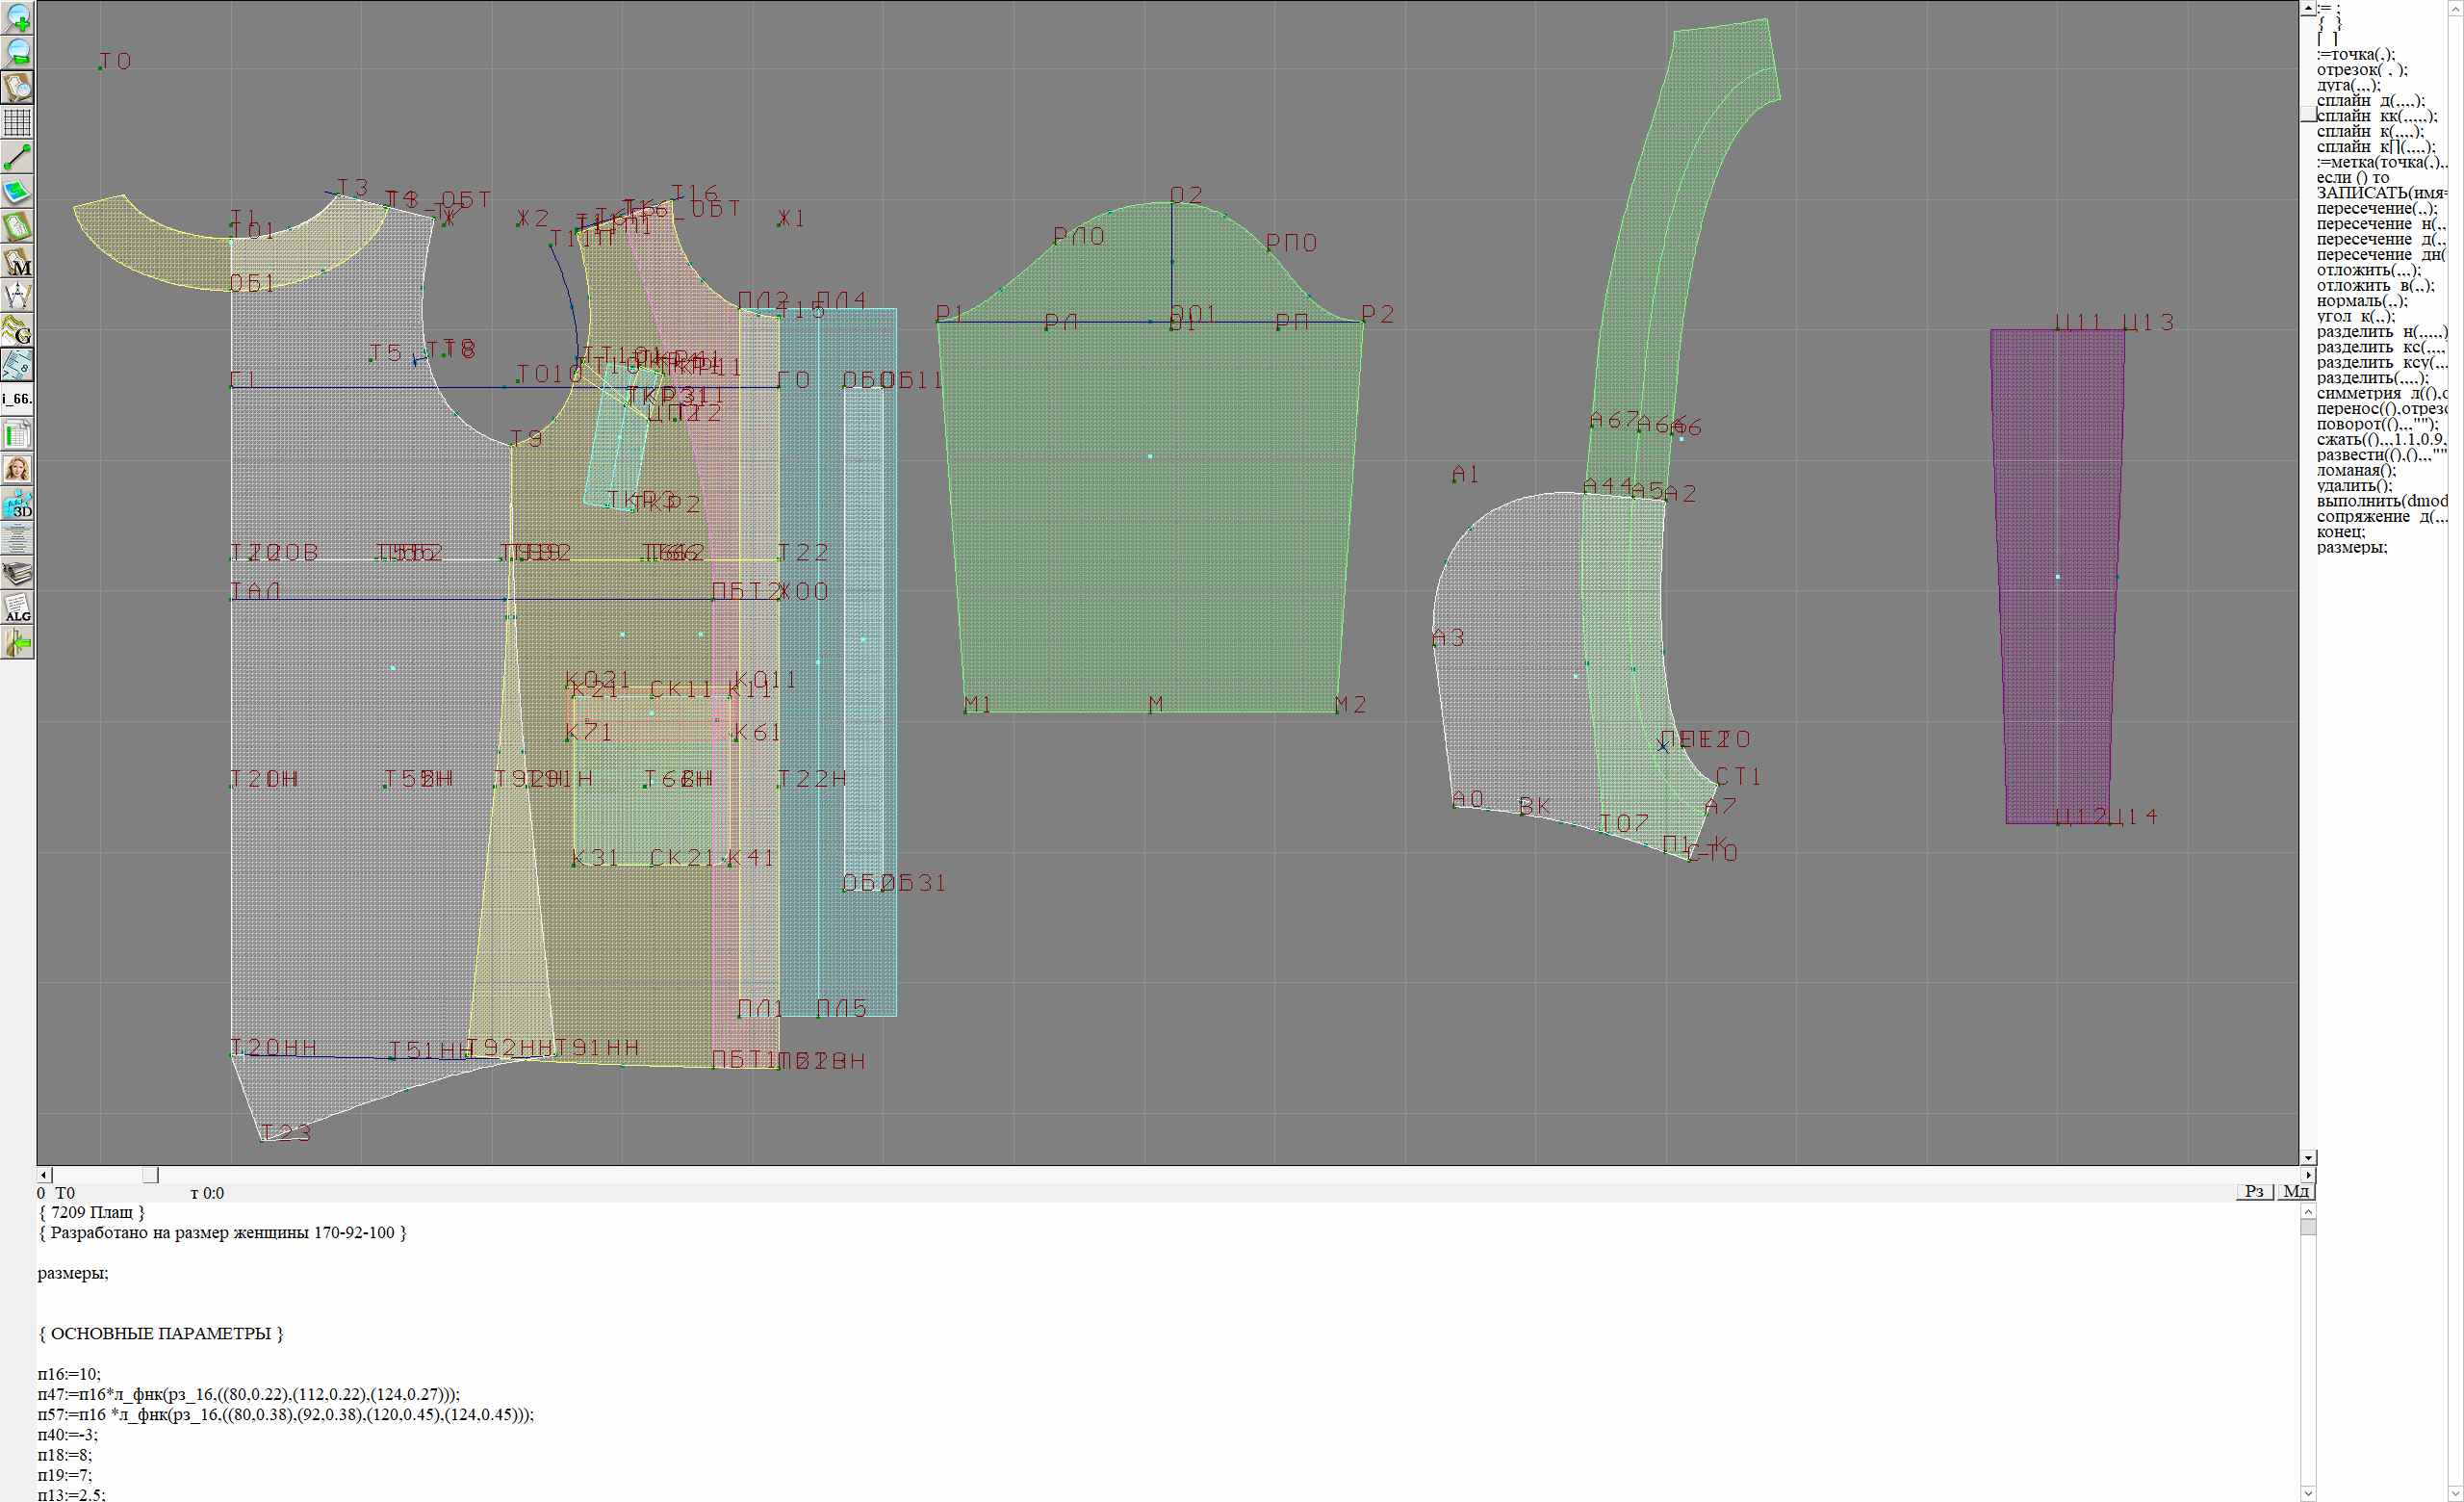Click the canvas vertical scrollbar down arrow

(2308, 1158)
